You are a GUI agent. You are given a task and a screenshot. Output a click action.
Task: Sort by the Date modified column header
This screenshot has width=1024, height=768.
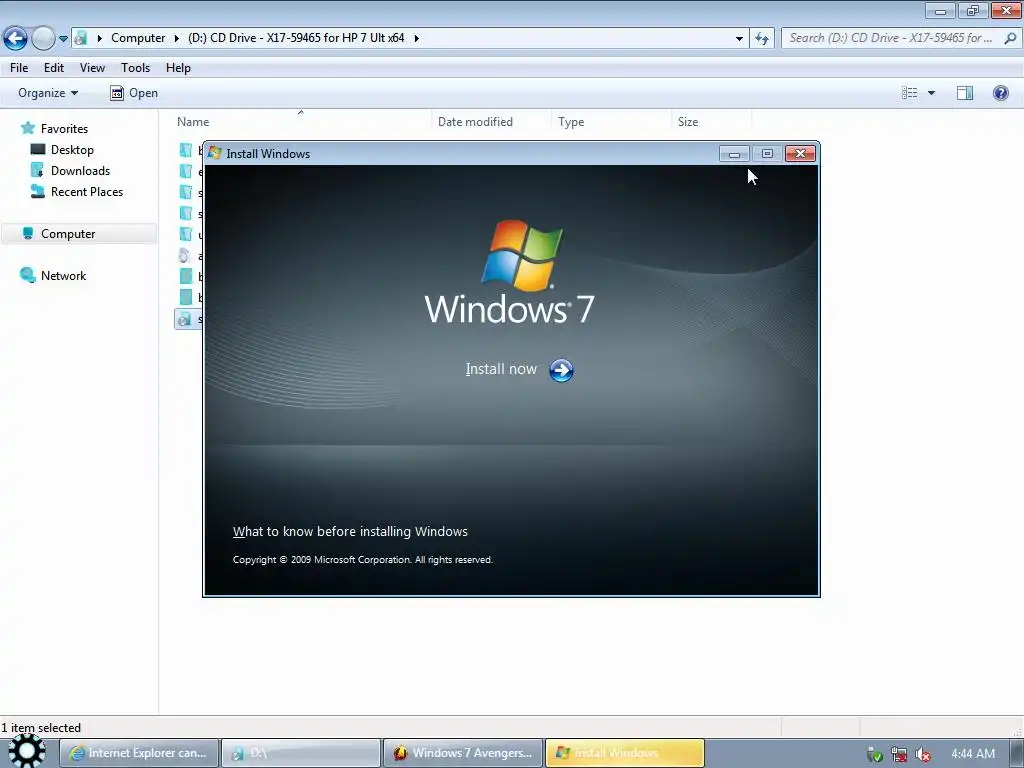coord(475,121)
